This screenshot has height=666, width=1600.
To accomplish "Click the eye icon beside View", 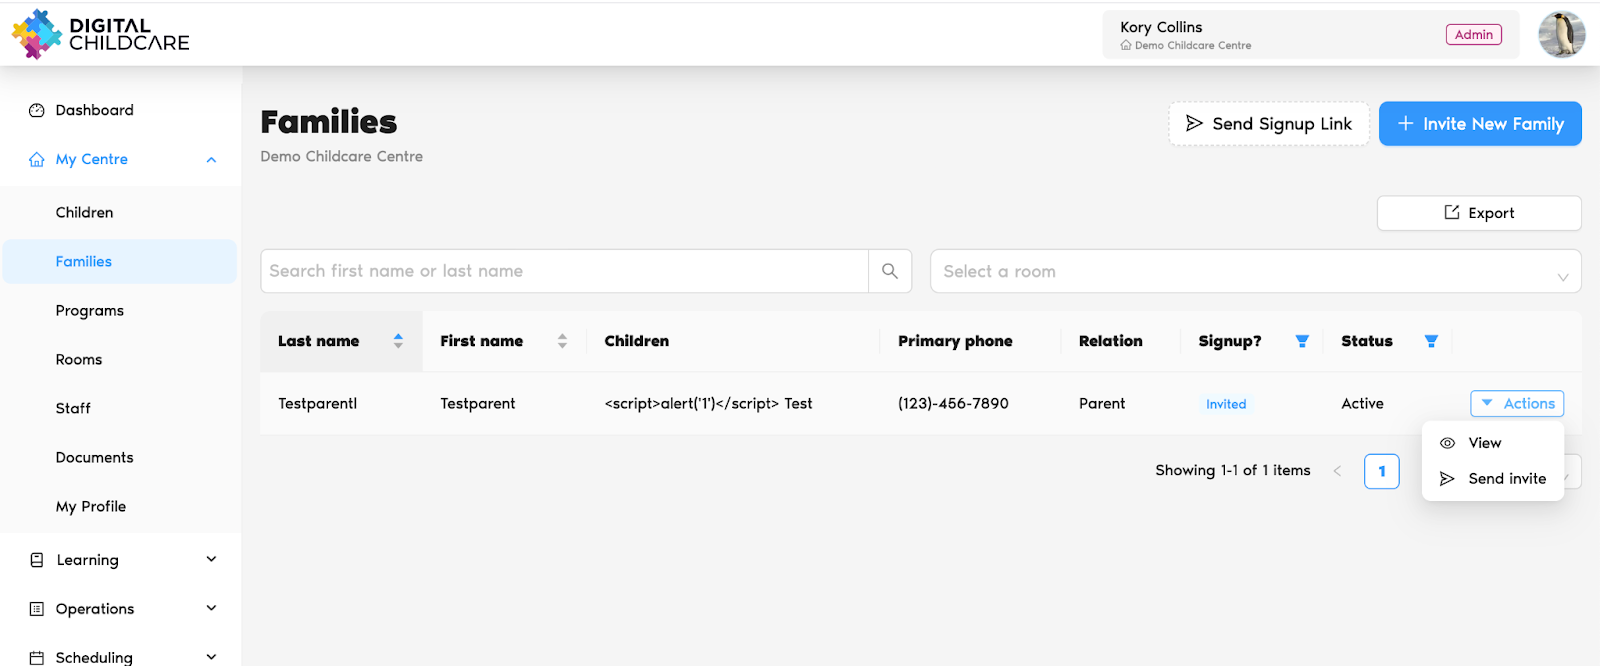I will coord(1447,443).
